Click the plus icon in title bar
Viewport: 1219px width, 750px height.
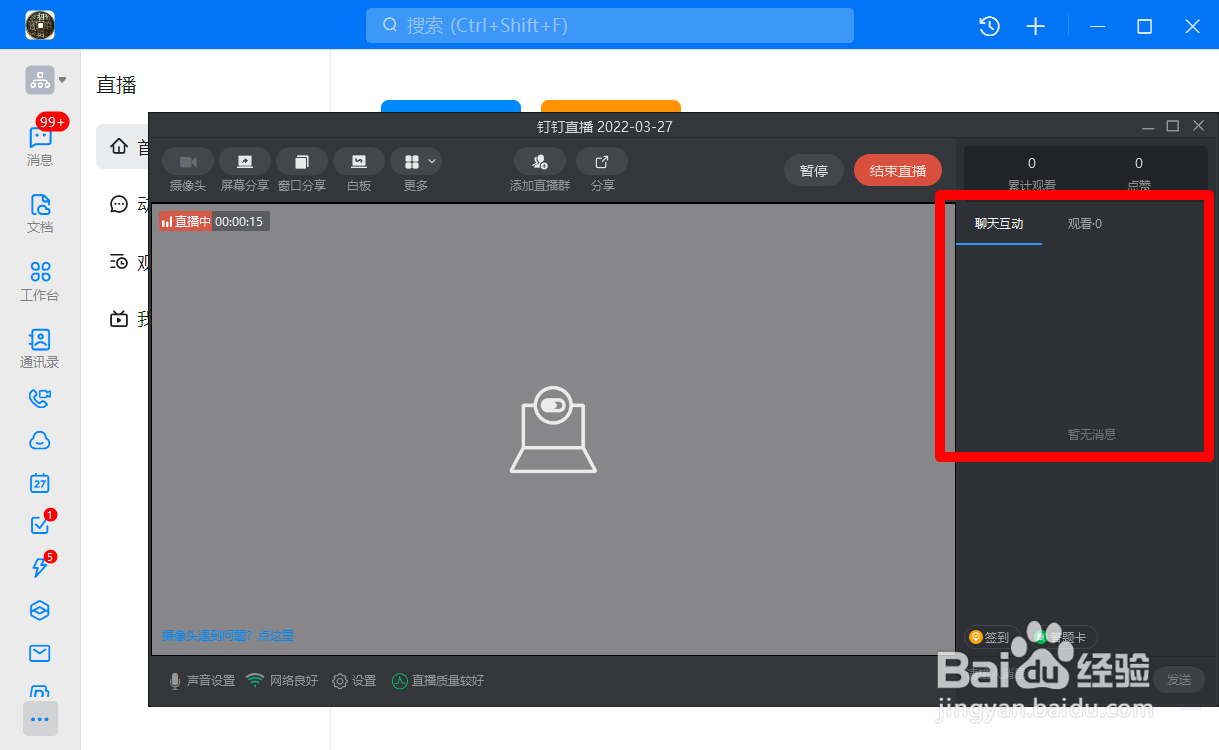click(x=1036, y=26)
